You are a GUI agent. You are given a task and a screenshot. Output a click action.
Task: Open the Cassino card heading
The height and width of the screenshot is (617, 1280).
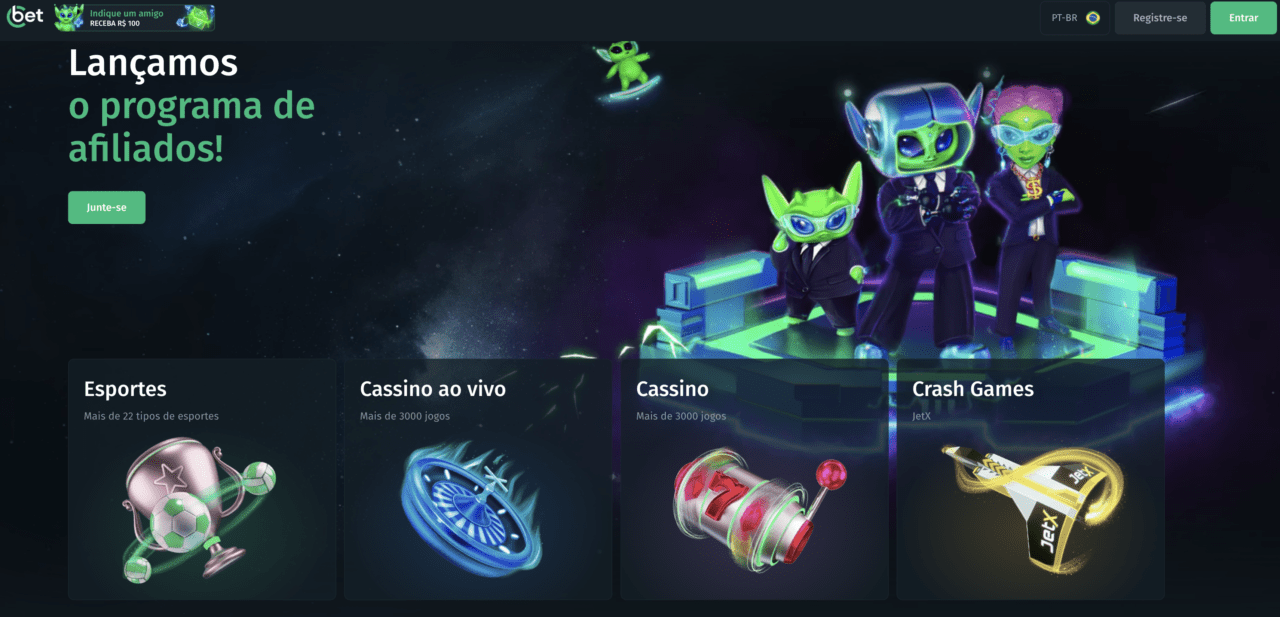tap(672, 389)
